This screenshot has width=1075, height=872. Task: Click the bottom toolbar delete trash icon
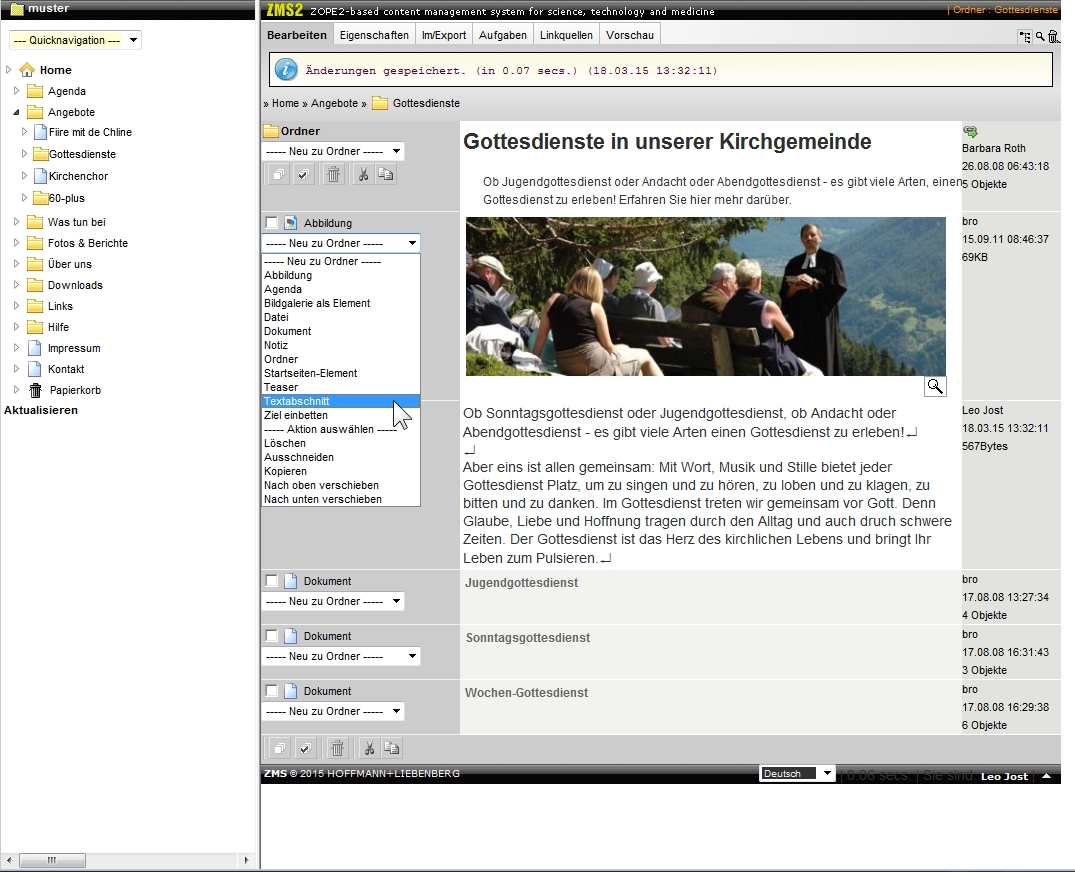337,748
